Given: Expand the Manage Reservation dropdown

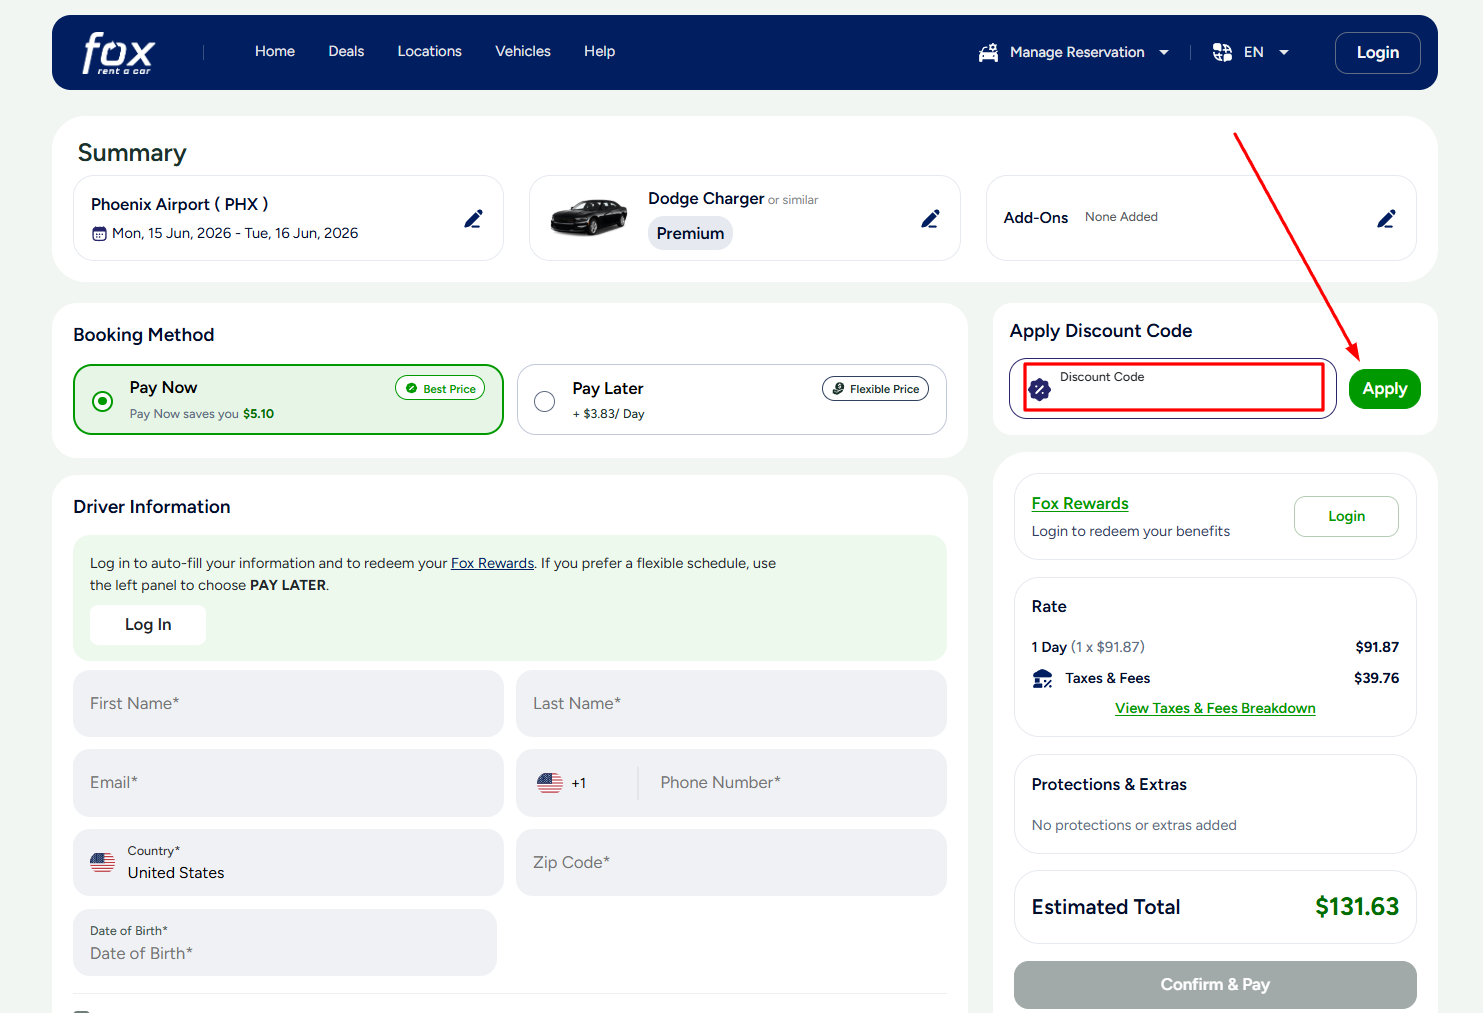Looking at the screenshot, I should [1164, 53].
